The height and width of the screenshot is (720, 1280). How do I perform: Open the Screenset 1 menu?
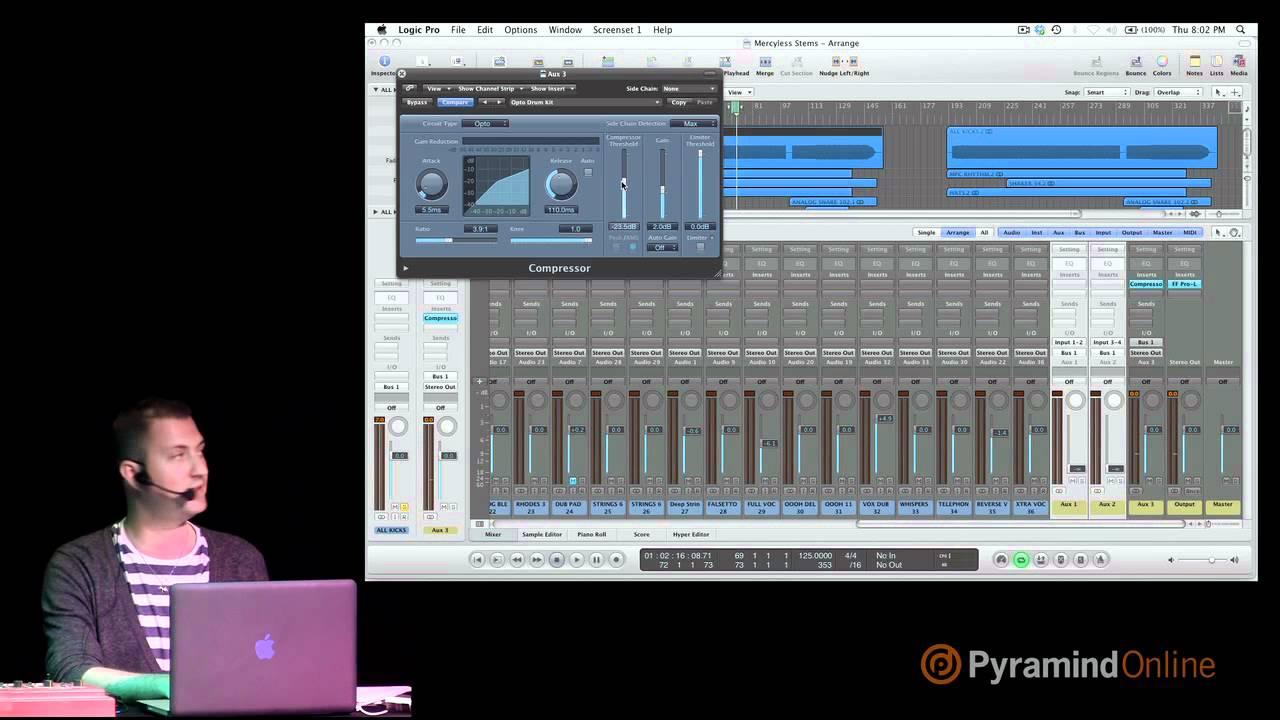tap(617, 30)
